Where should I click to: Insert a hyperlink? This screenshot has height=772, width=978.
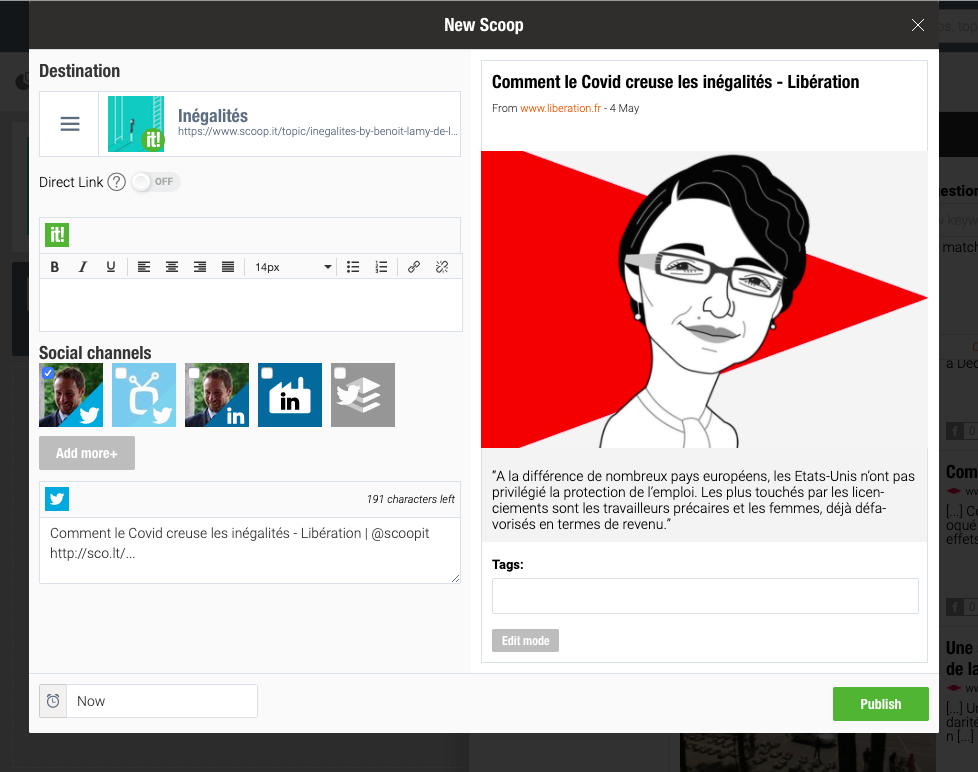tap(414, 267)
